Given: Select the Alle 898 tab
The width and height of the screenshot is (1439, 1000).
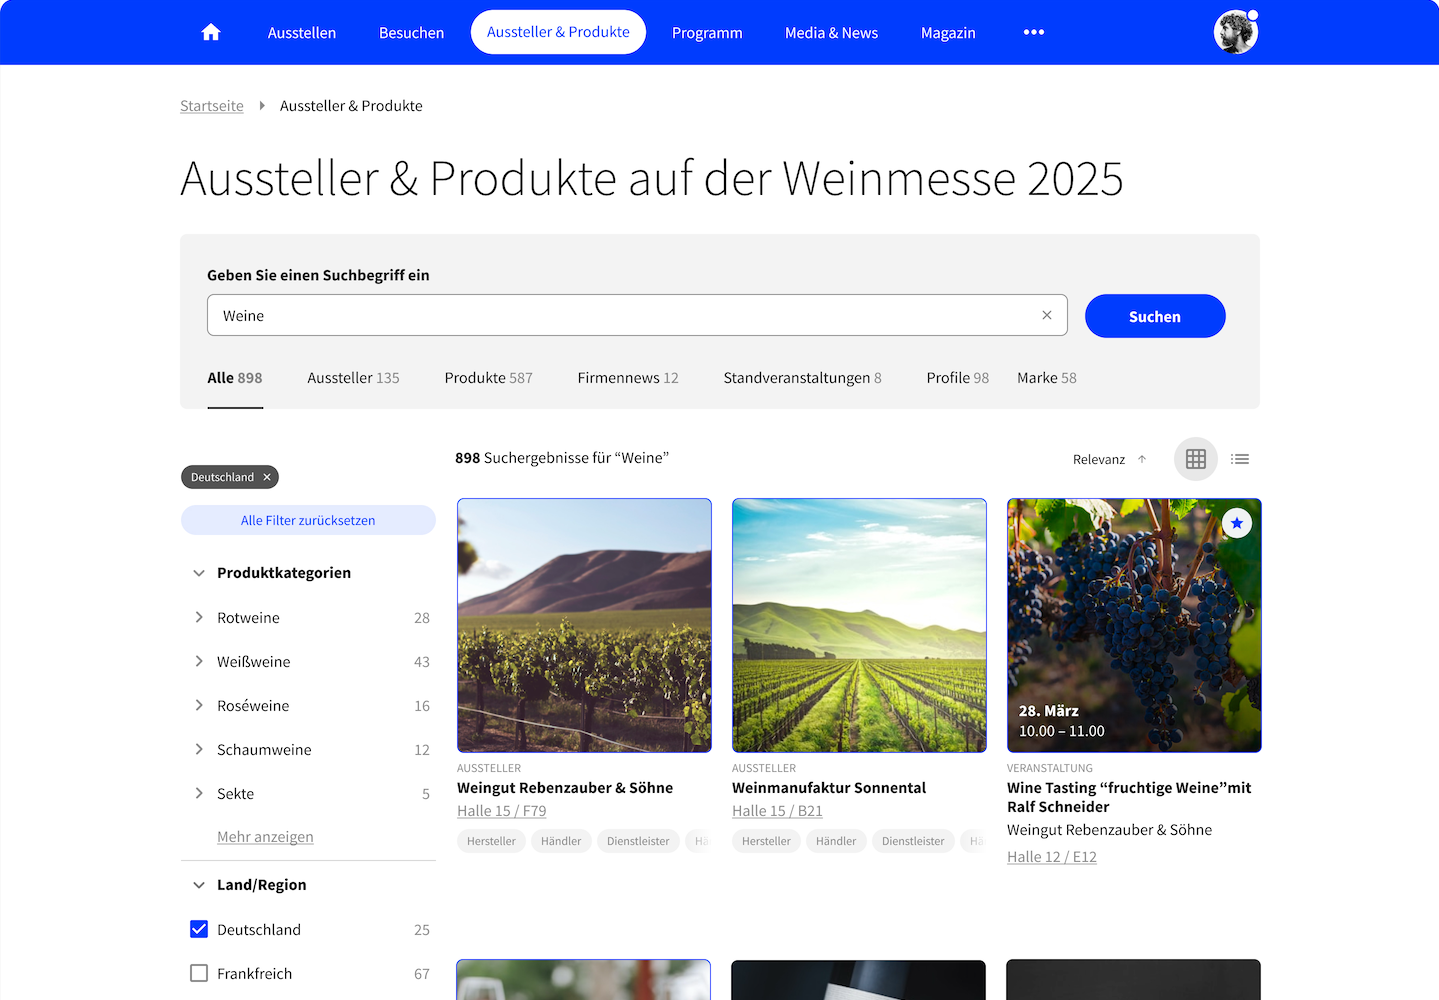Looking at the screenshot, I should pyautogui.click(x=235, y=378).
